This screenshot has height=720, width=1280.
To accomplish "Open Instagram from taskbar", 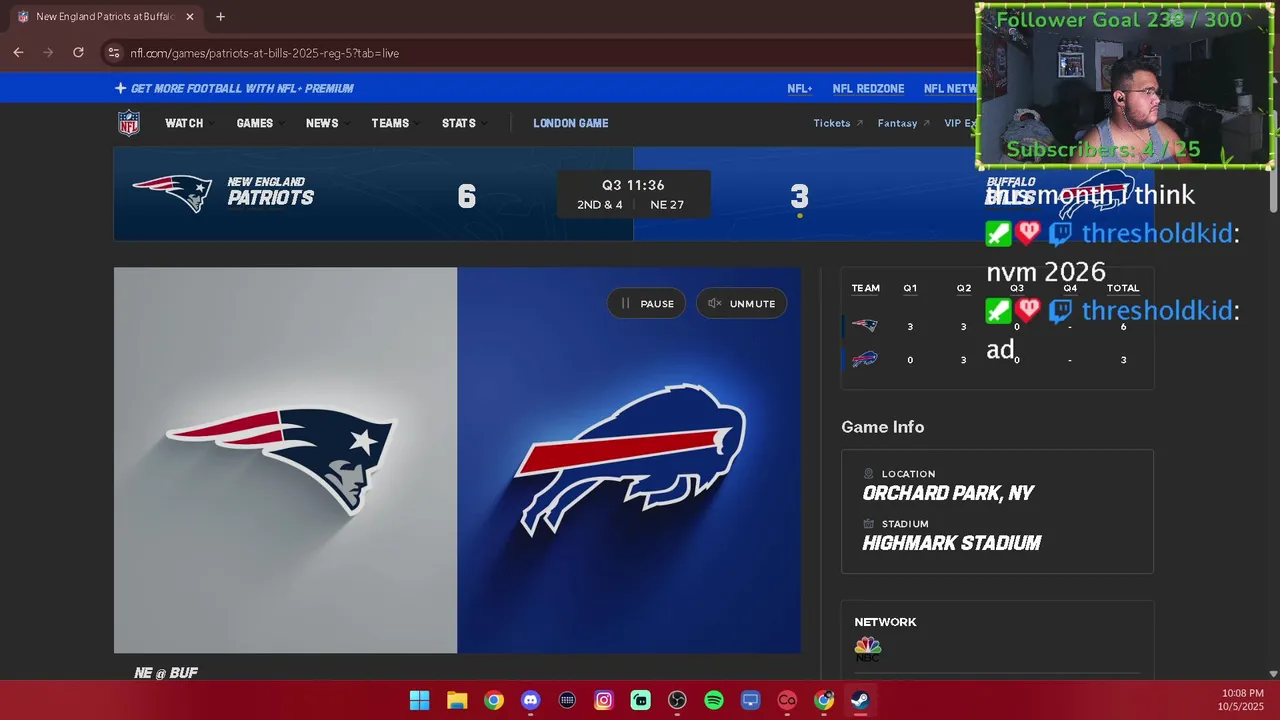I will coord(604,700).
